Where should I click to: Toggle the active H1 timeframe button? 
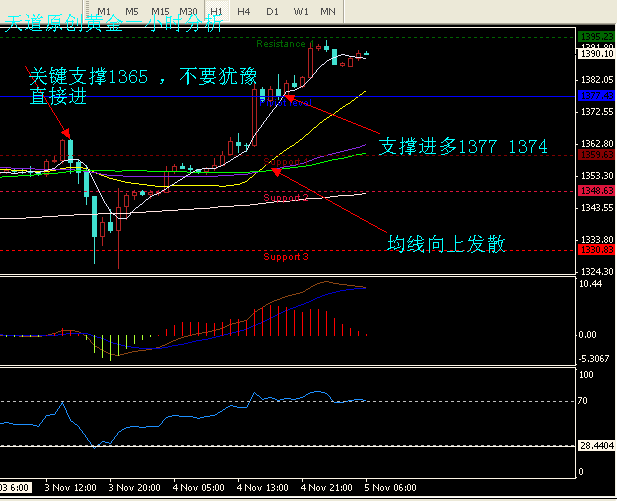pos(216,9)
